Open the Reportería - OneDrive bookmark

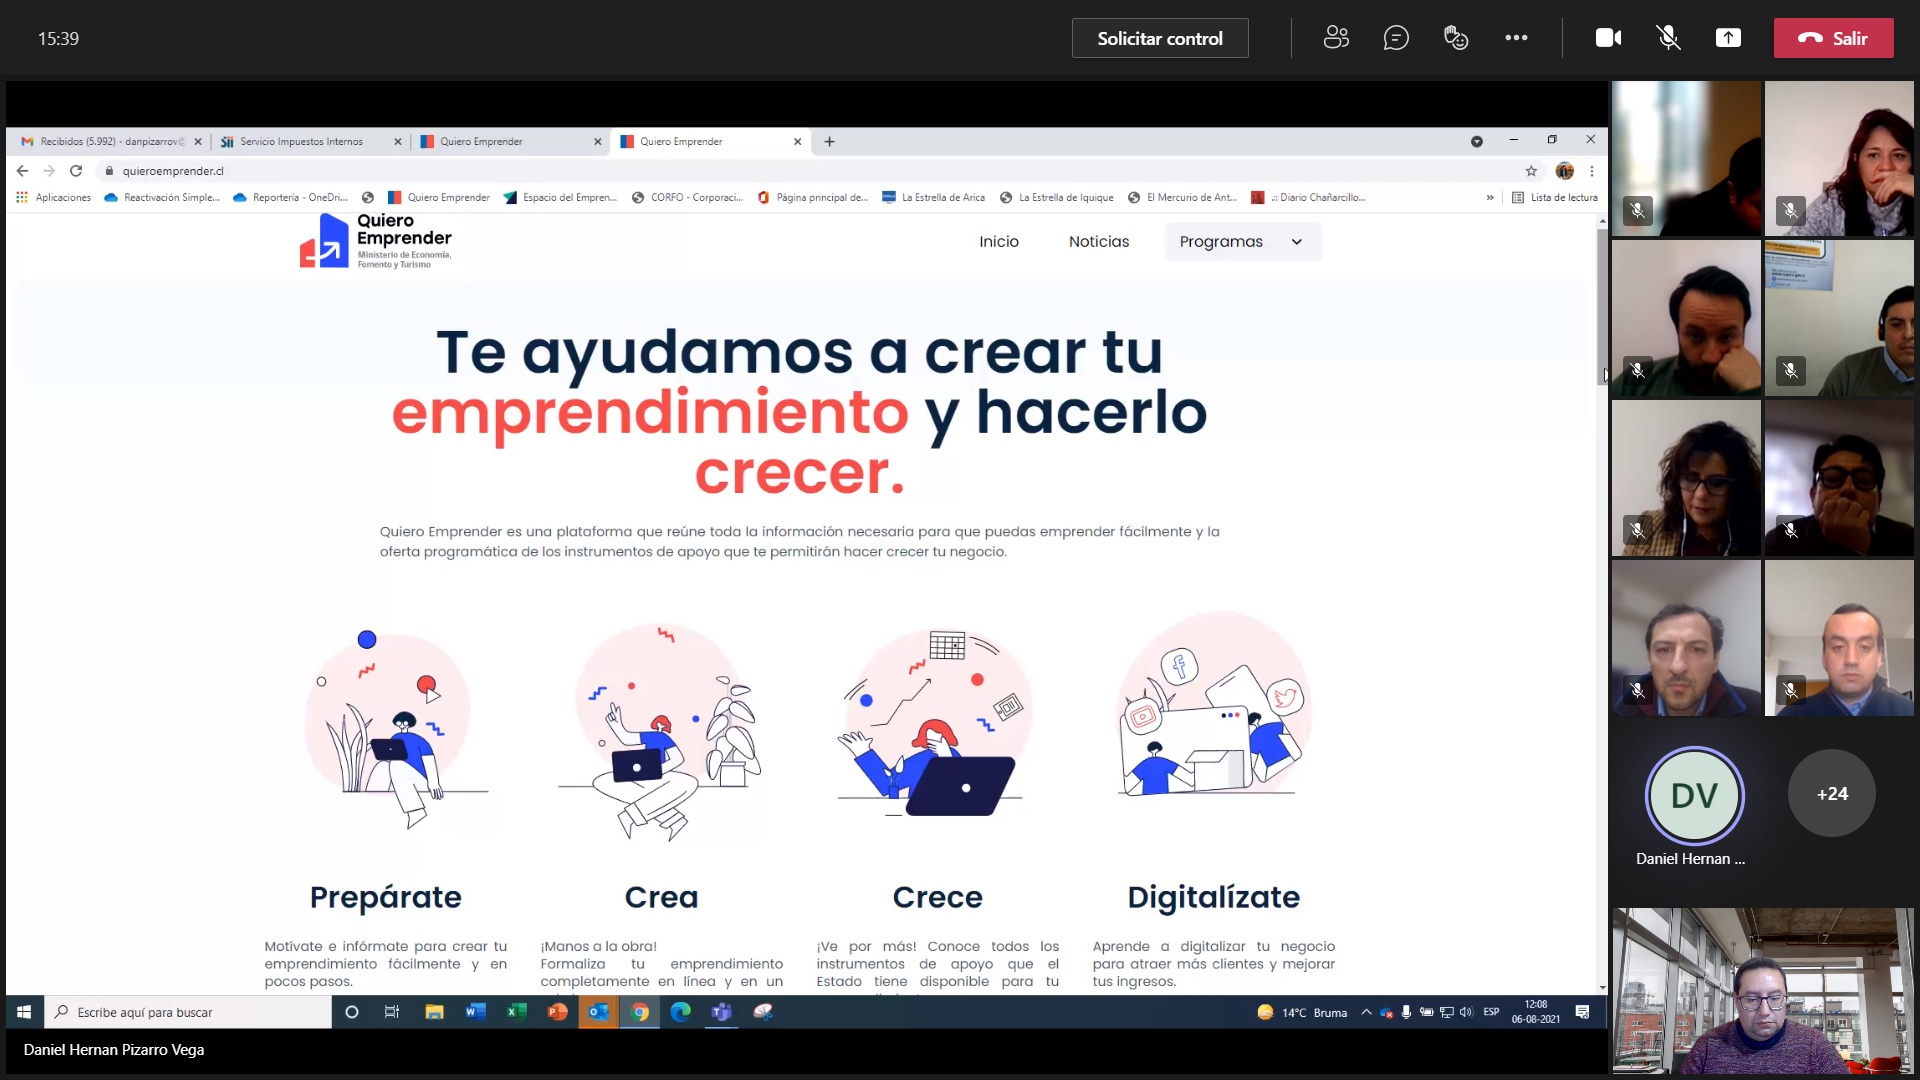pos(290,197)
